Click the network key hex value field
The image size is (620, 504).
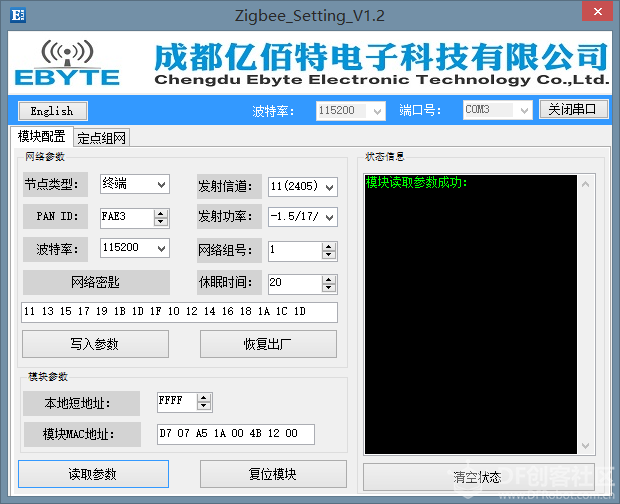click(179, 312)
